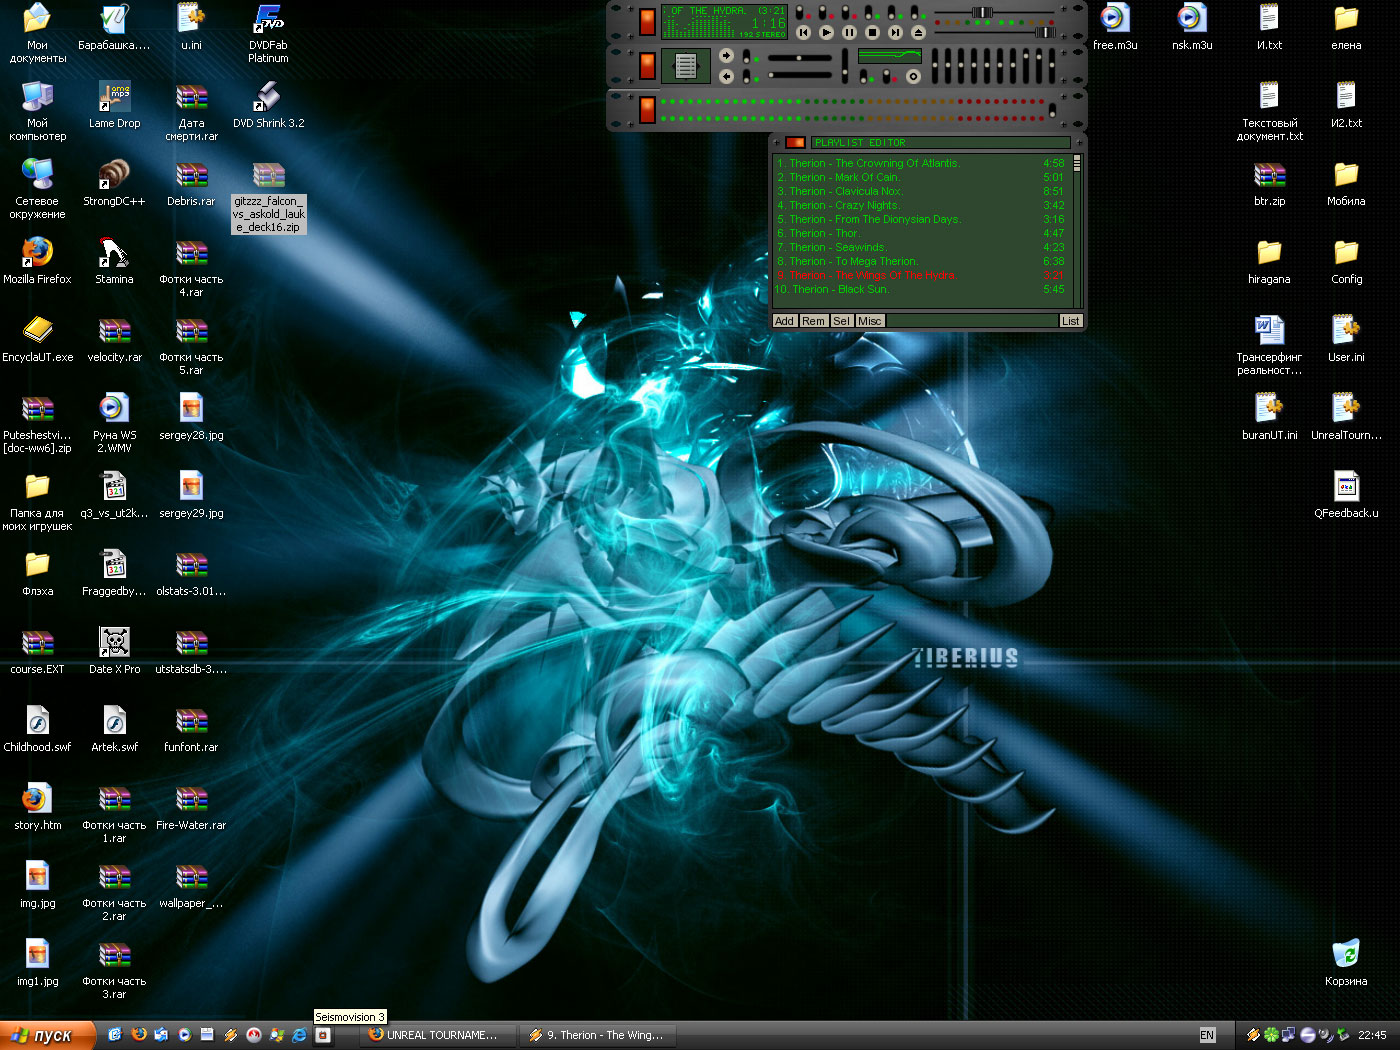Image resolution: width=1400 pixels, height=1050 pixels.
Task: Flip the toggle switch above the Previous button
Action: 800,12
